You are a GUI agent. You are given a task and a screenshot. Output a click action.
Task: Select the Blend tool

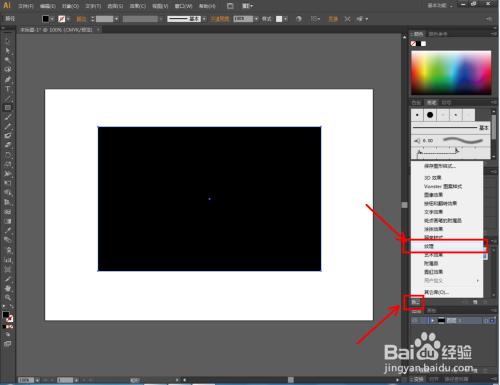pyautogui.click(x=8, y=240)
